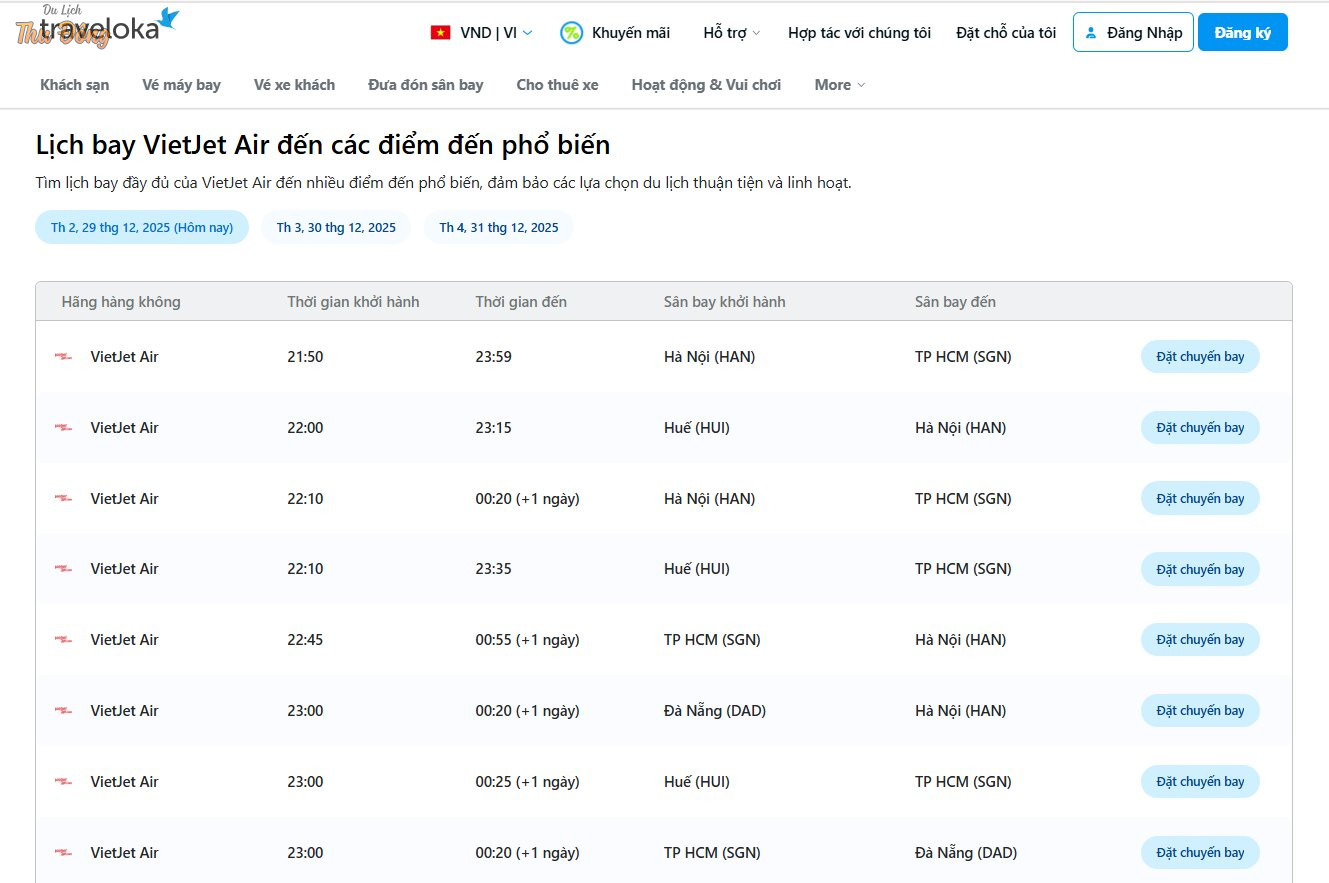
Task: Click the 23:15 arrival time cell
Action: (x=494, y=428)
